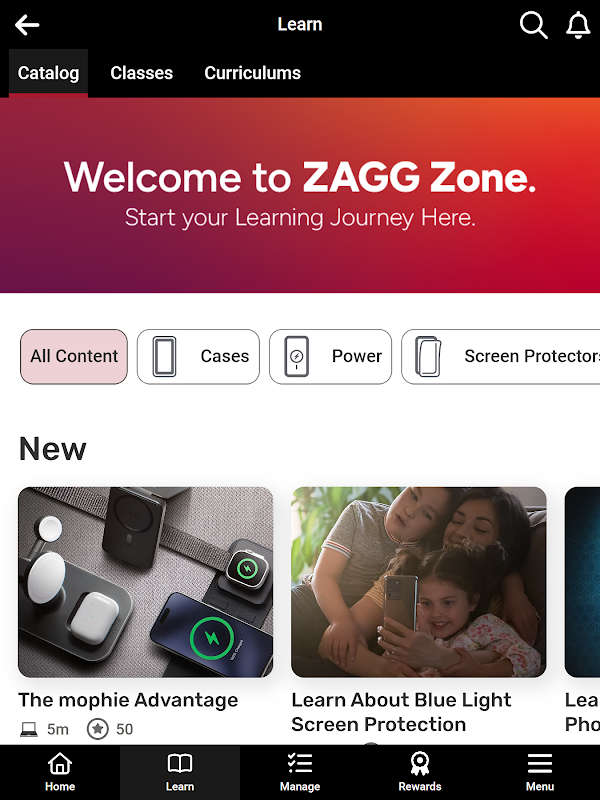Go to Home in bottom navigation
This screenshot has width=600, height=800.
point(60,772)
